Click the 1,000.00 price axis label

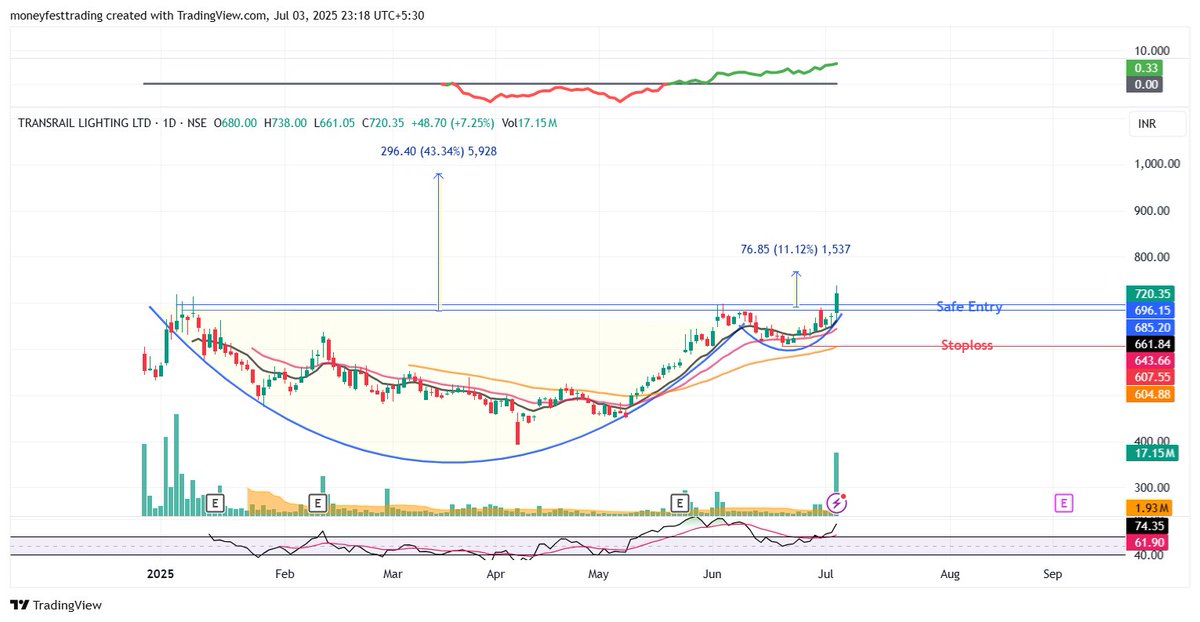tap(1155, 165)
